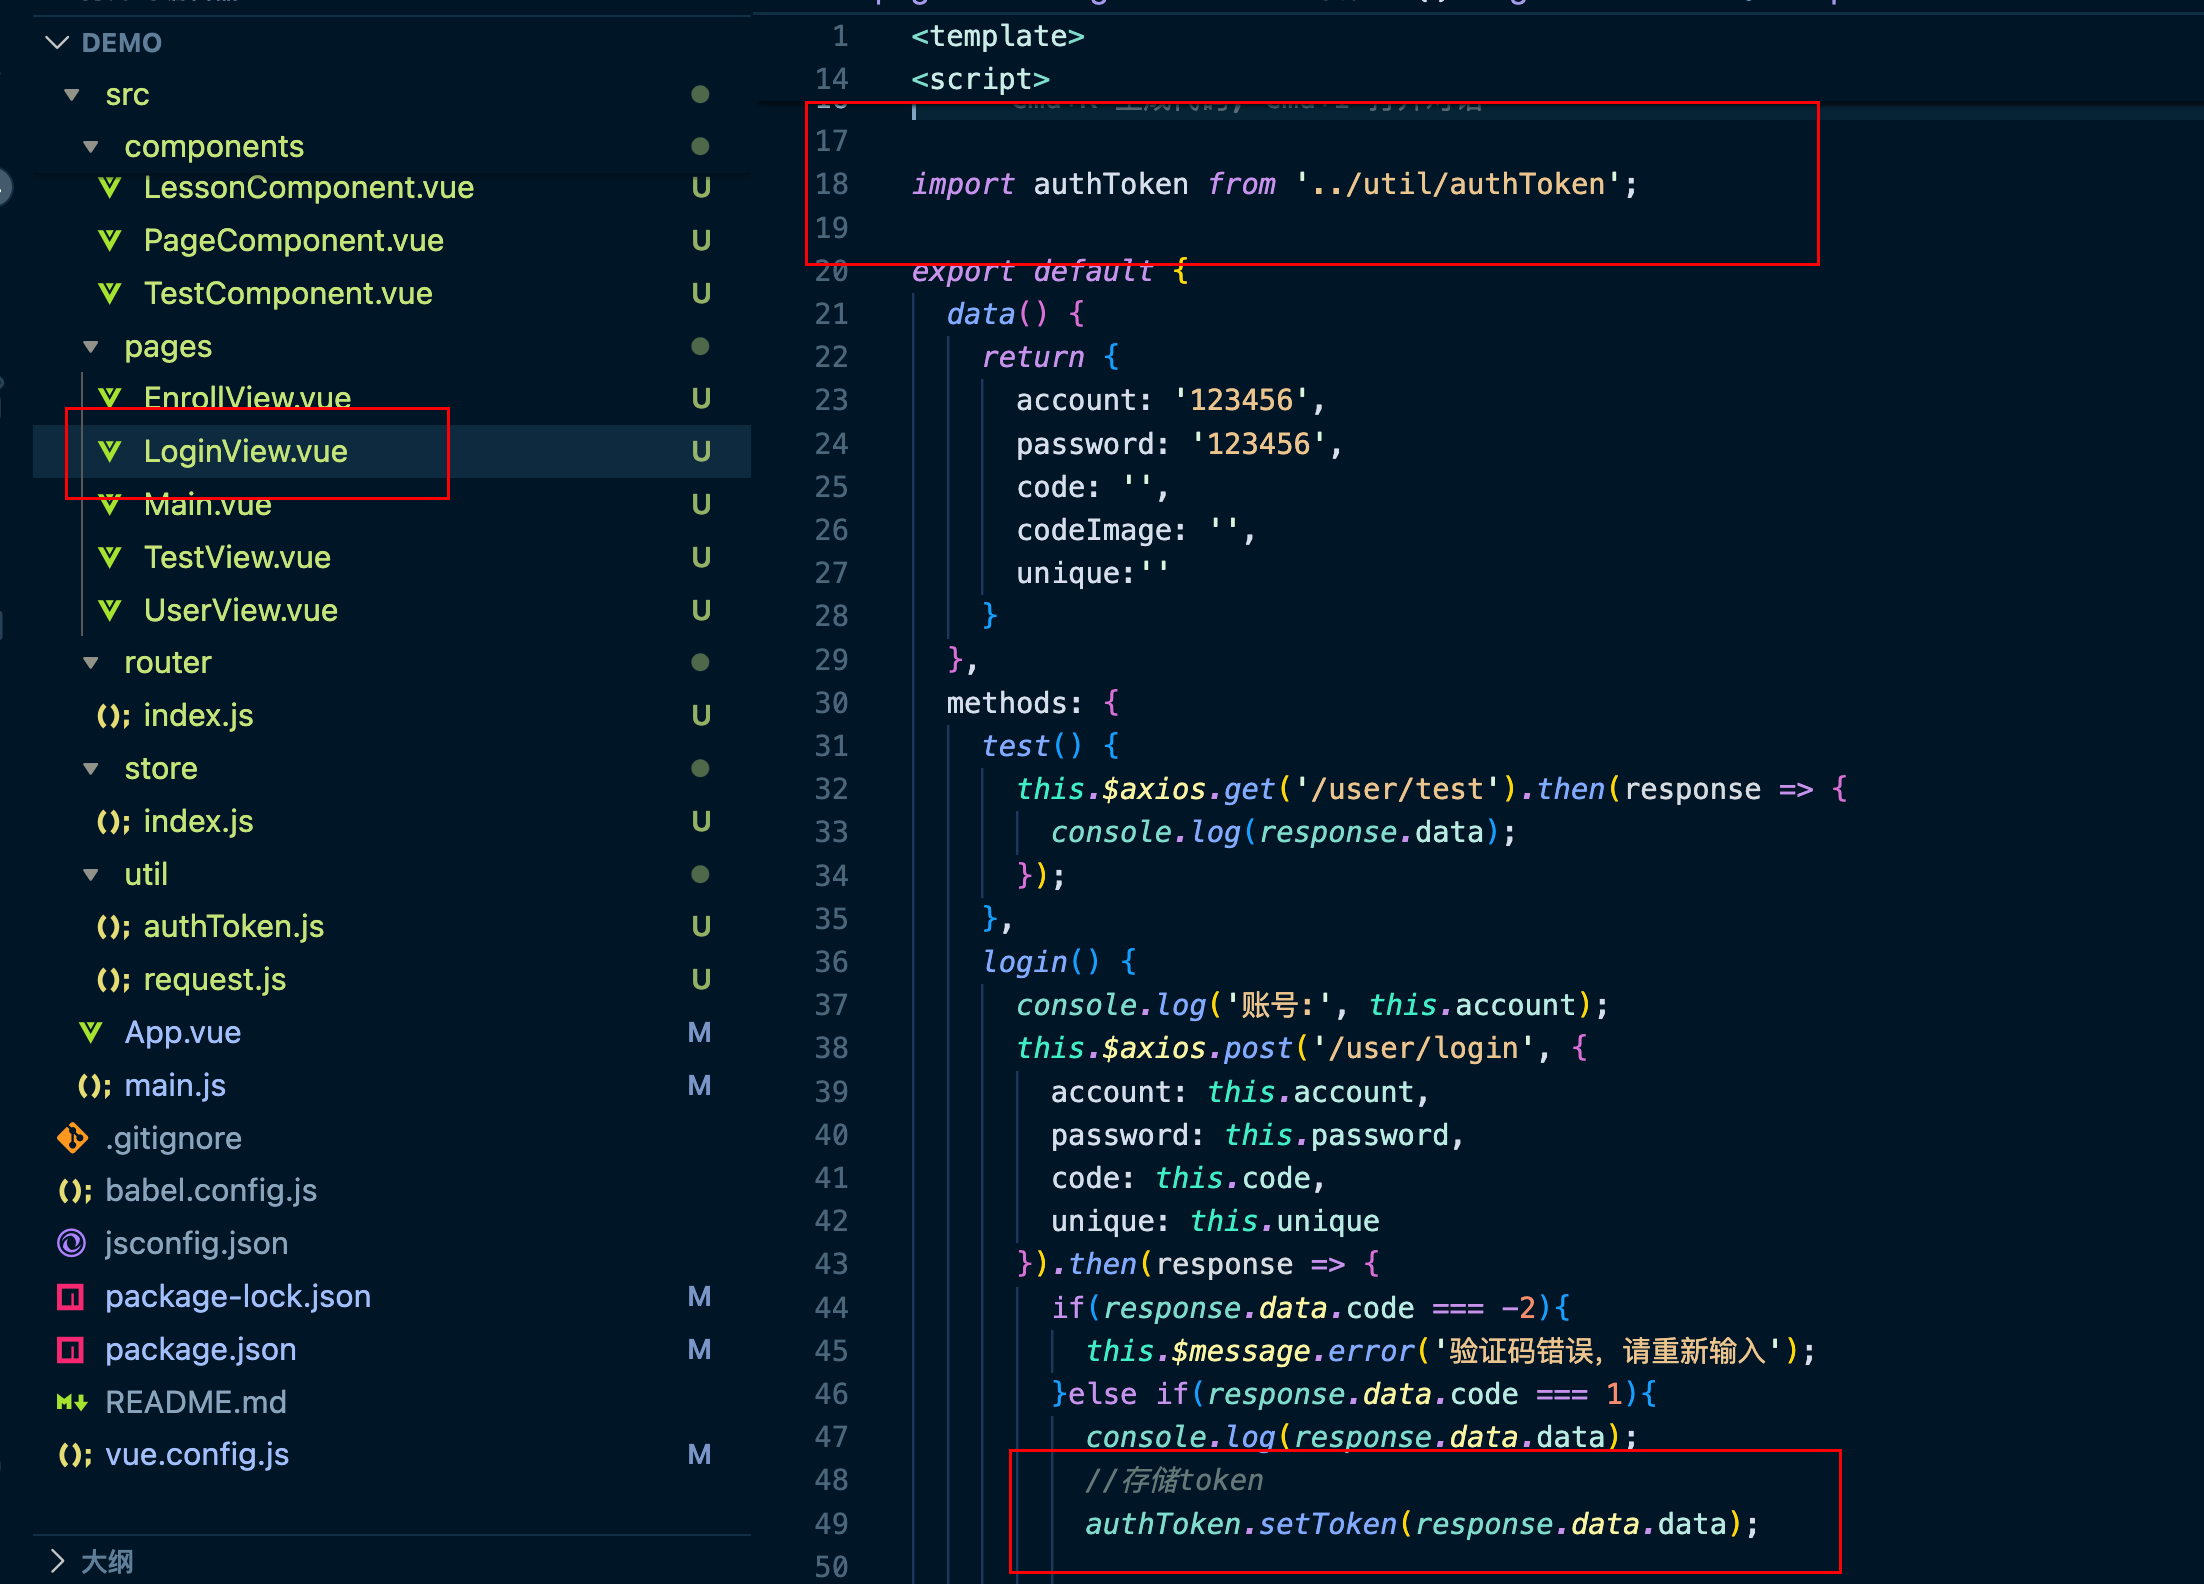
Task: Click the git icon next to .gitignore
Action: coord(72,1138)
